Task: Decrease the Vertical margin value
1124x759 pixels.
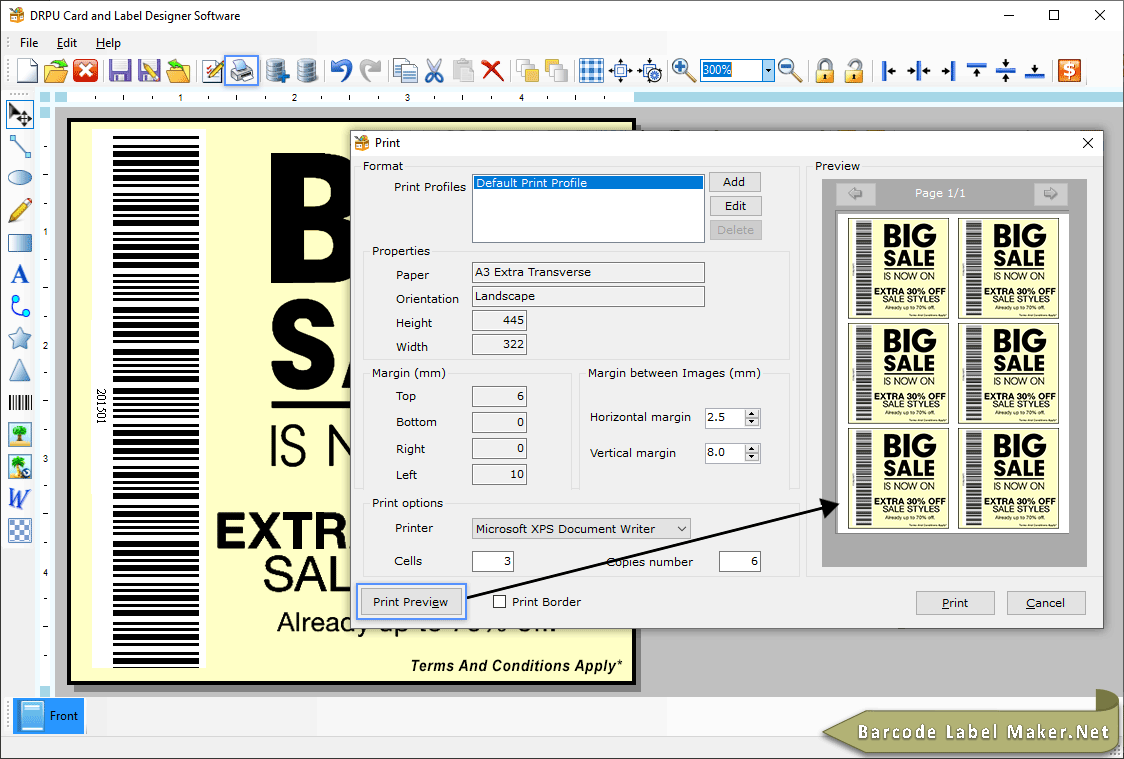Action: point(751,457)
